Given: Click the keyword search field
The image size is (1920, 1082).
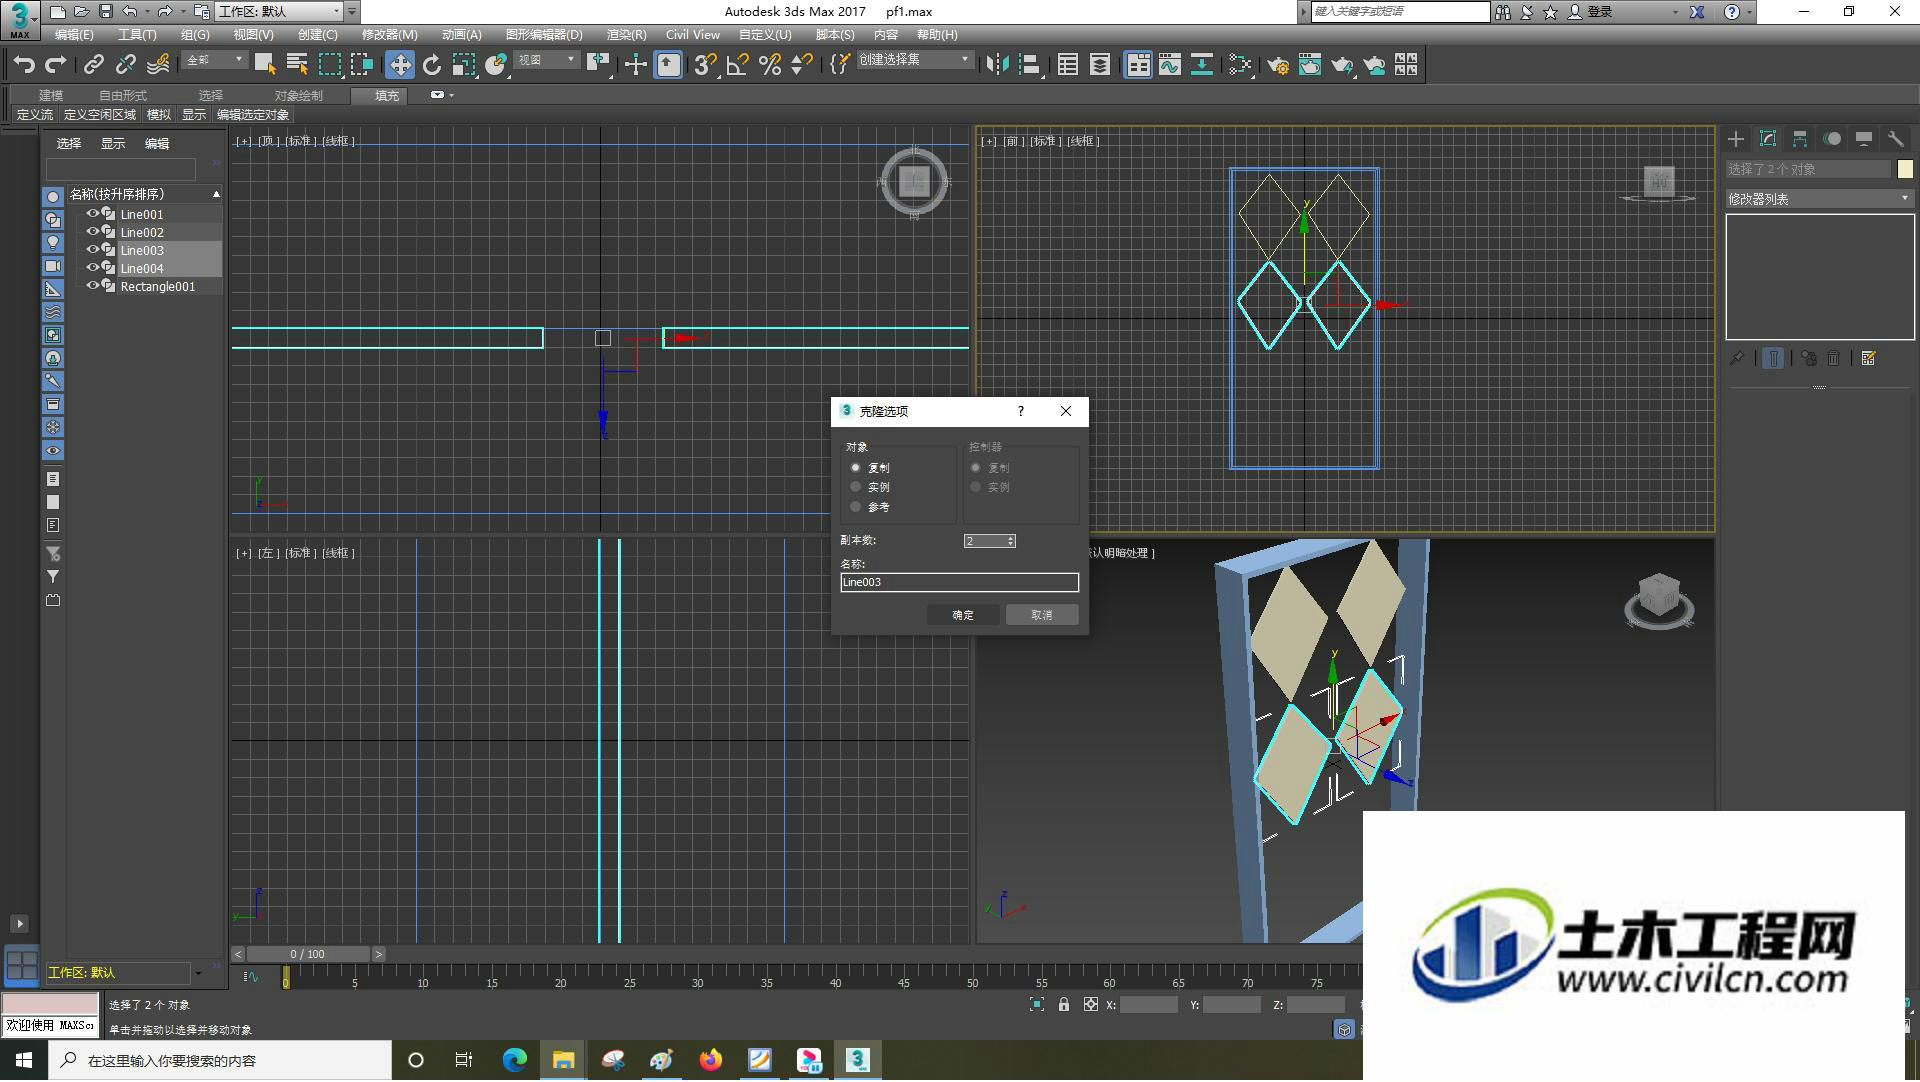Looking at the screenshot, I should click(1400, 12).
